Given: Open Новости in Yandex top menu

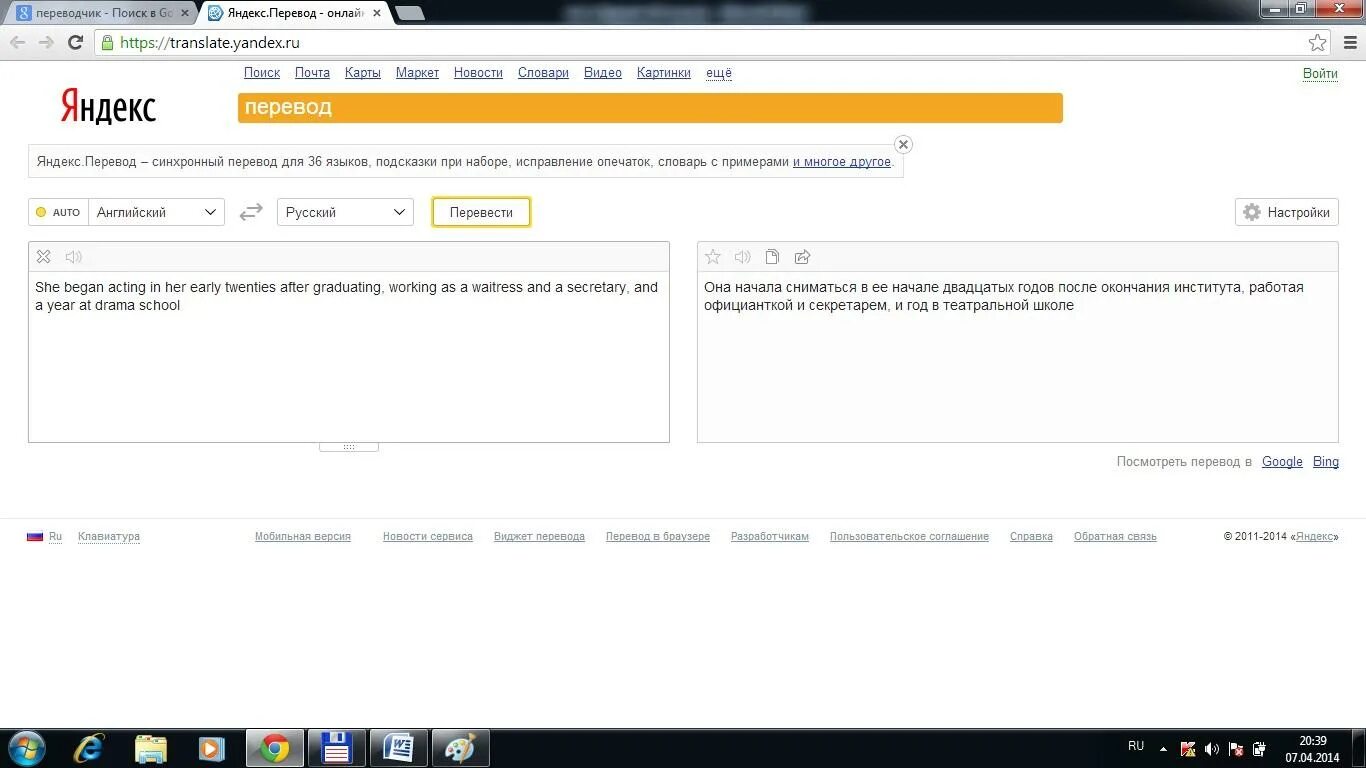Looking at the screenshot, I should pyautogui.click(x=478, y=73).
